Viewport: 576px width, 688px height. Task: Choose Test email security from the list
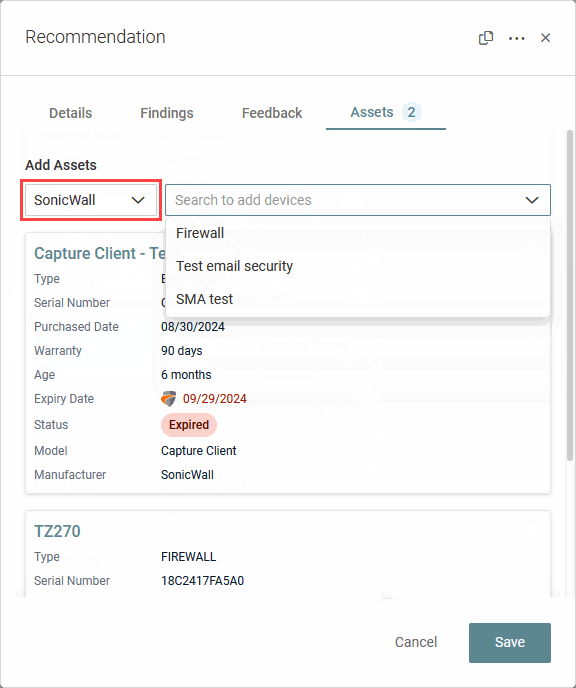click(x=358, y=266)
